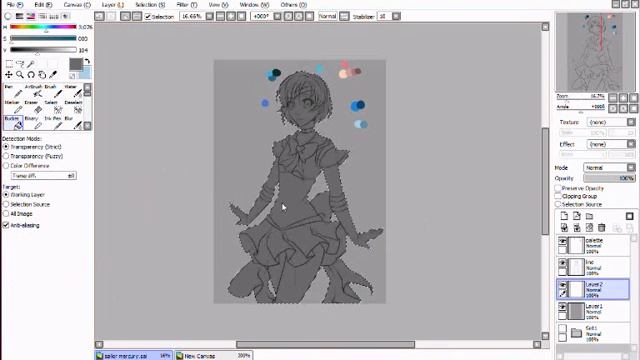Open the Filter menu
This screenshot has width=640, height=360.
187,5
